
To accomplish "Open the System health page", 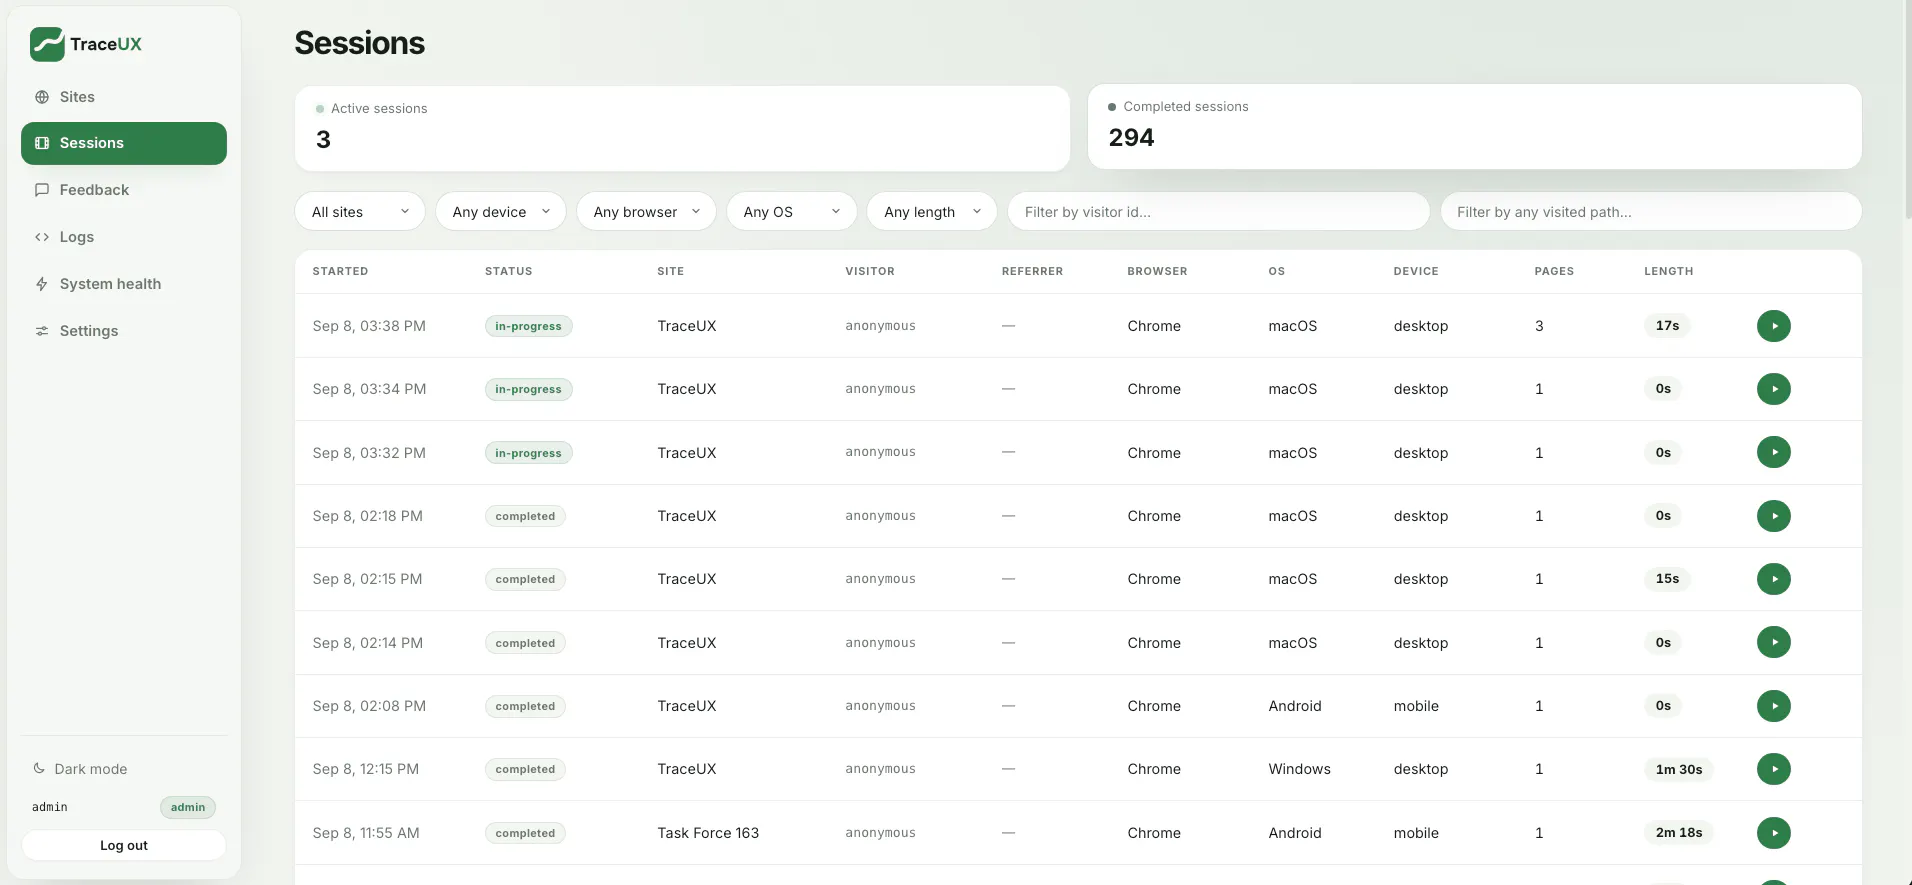I will tap(124, 284).
